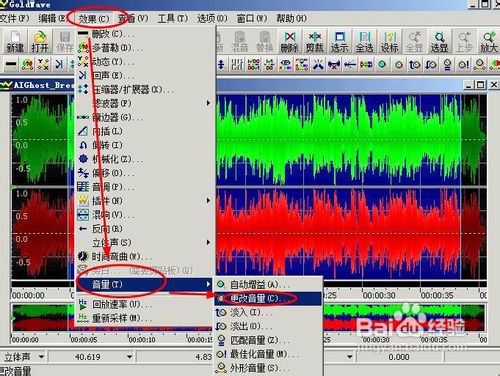Choose 音调(P) effect from menu
Image resolution: width=500 pixels, height=376 pixels.
(144, 187)
